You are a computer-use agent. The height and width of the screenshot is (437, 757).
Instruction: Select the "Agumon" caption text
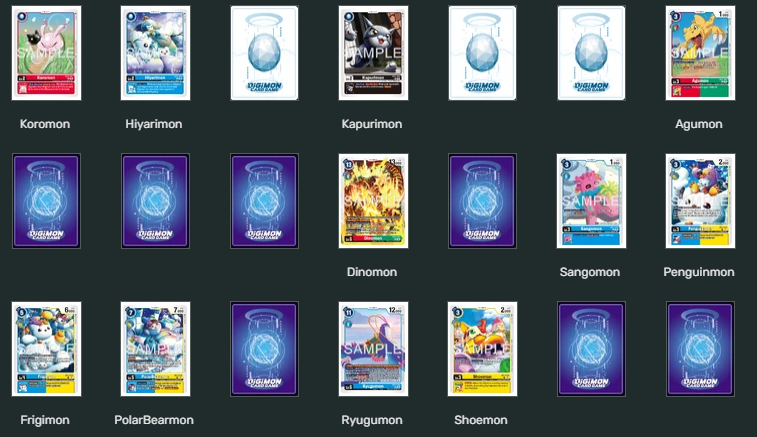699,125
